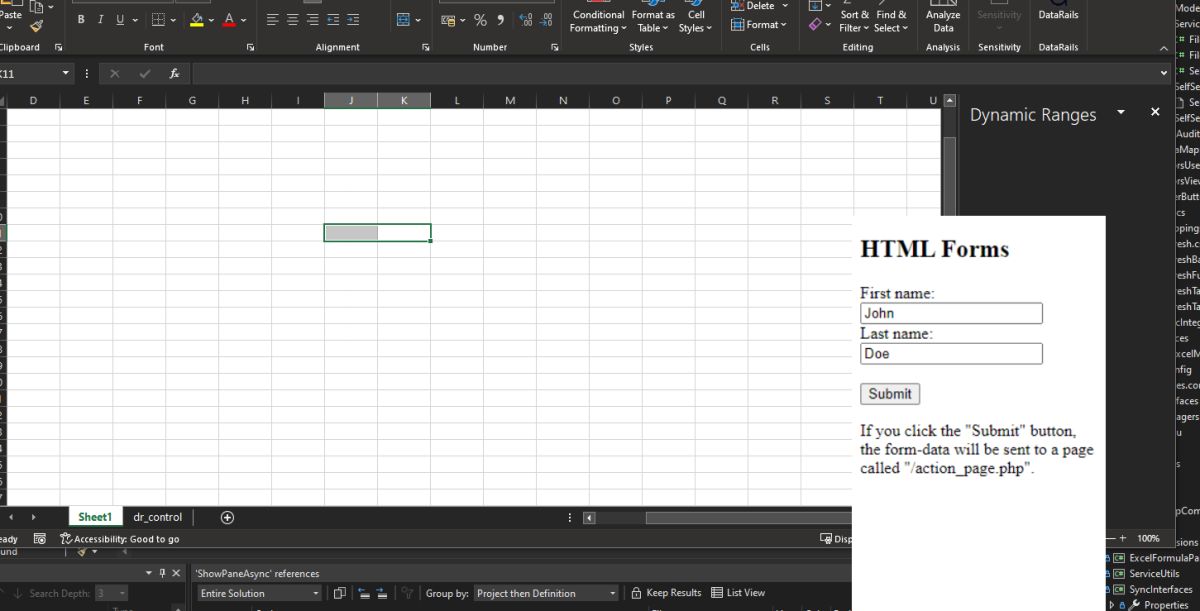This screenshot has height=611, width=1200.
Task: Switch to Sheet1 tab
Action: tap(95, 517)
